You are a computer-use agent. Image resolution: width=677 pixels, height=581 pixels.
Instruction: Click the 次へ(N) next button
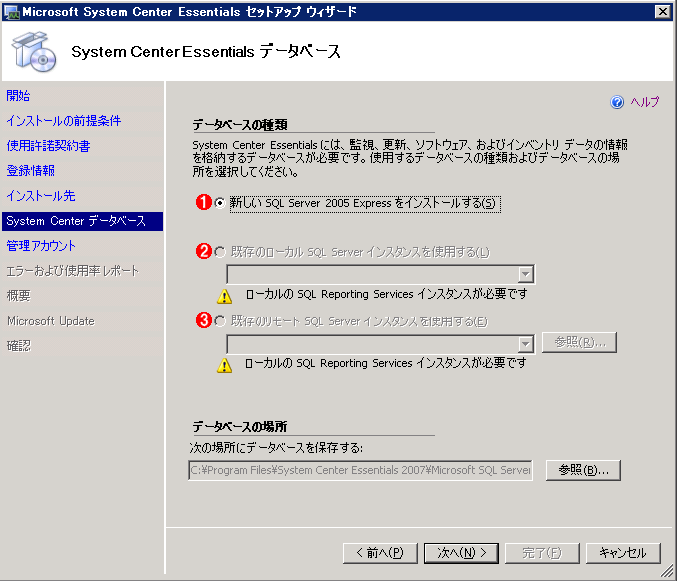click(x=461, y=553)
